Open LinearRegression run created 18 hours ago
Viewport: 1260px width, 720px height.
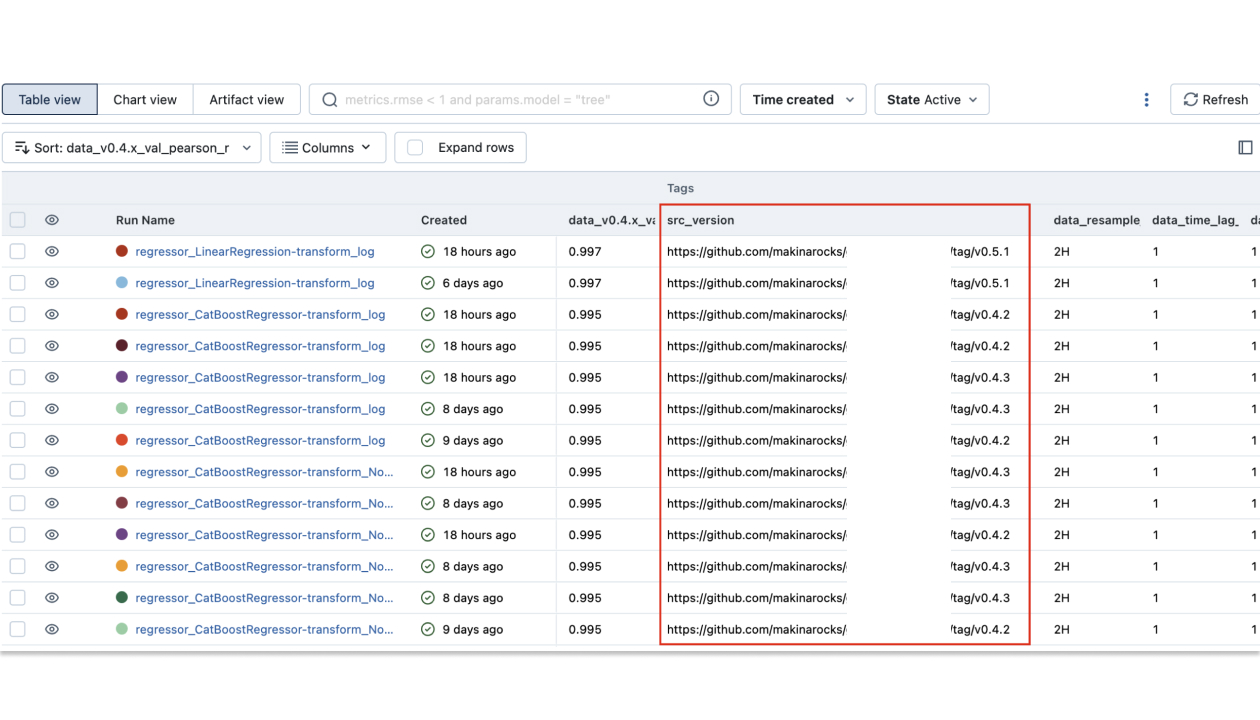(255, 252)
